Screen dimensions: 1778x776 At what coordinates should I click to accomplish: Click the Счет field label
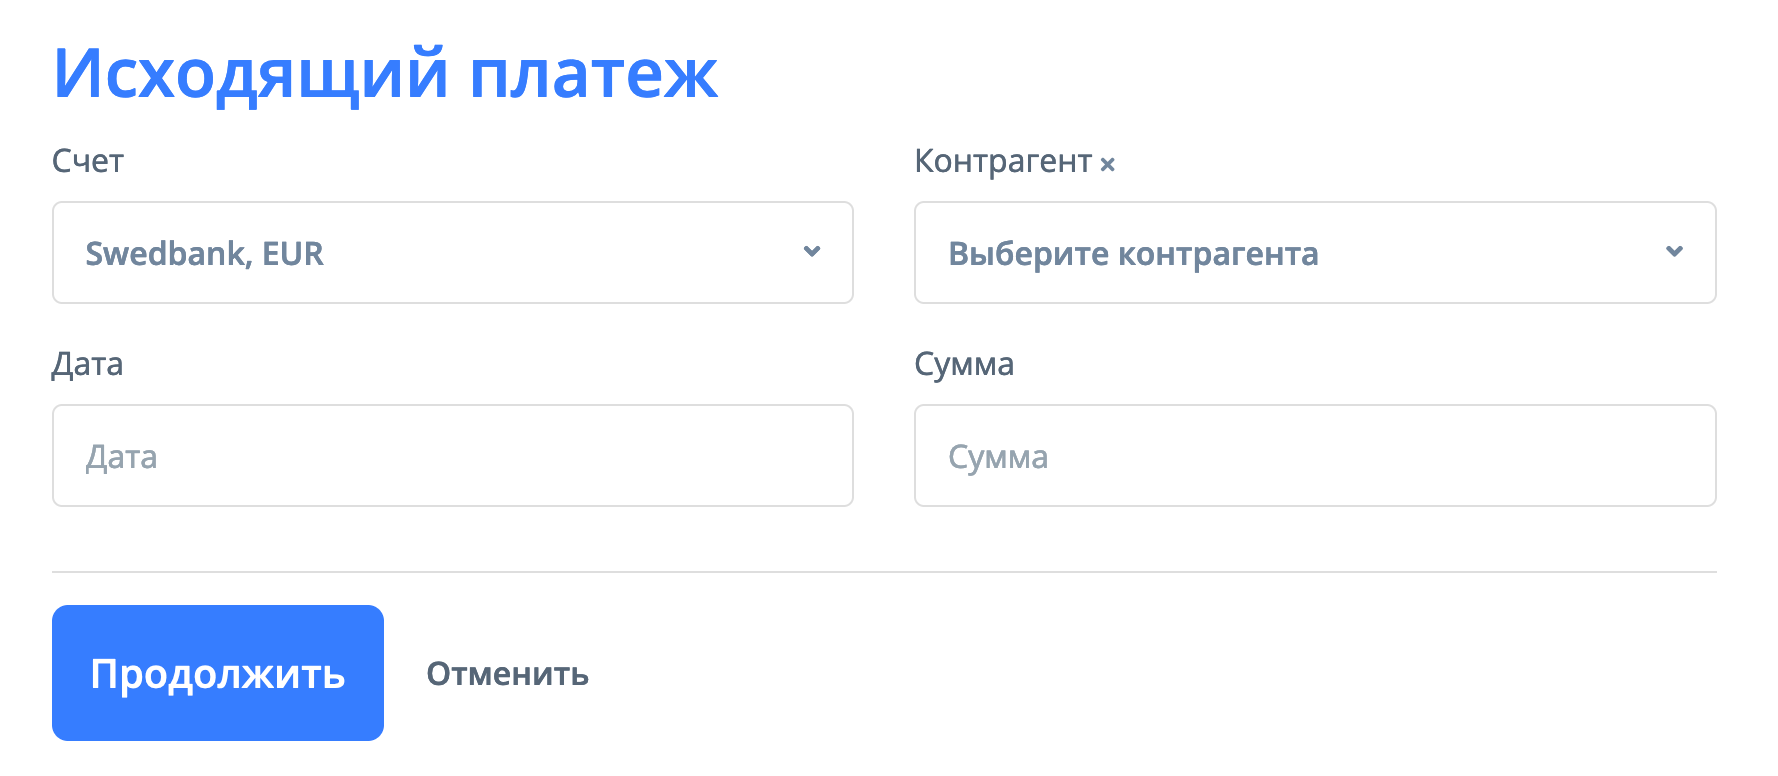pos(88,161)
